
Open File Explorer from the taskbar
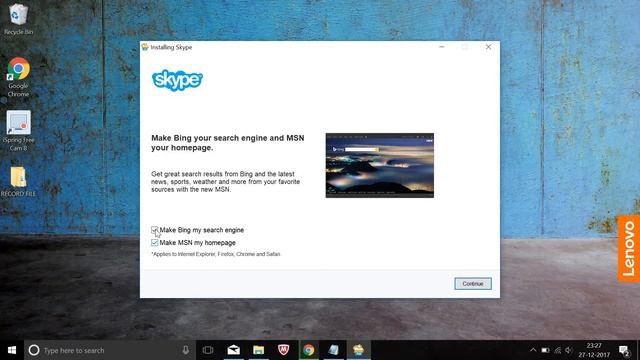point(258,350)
